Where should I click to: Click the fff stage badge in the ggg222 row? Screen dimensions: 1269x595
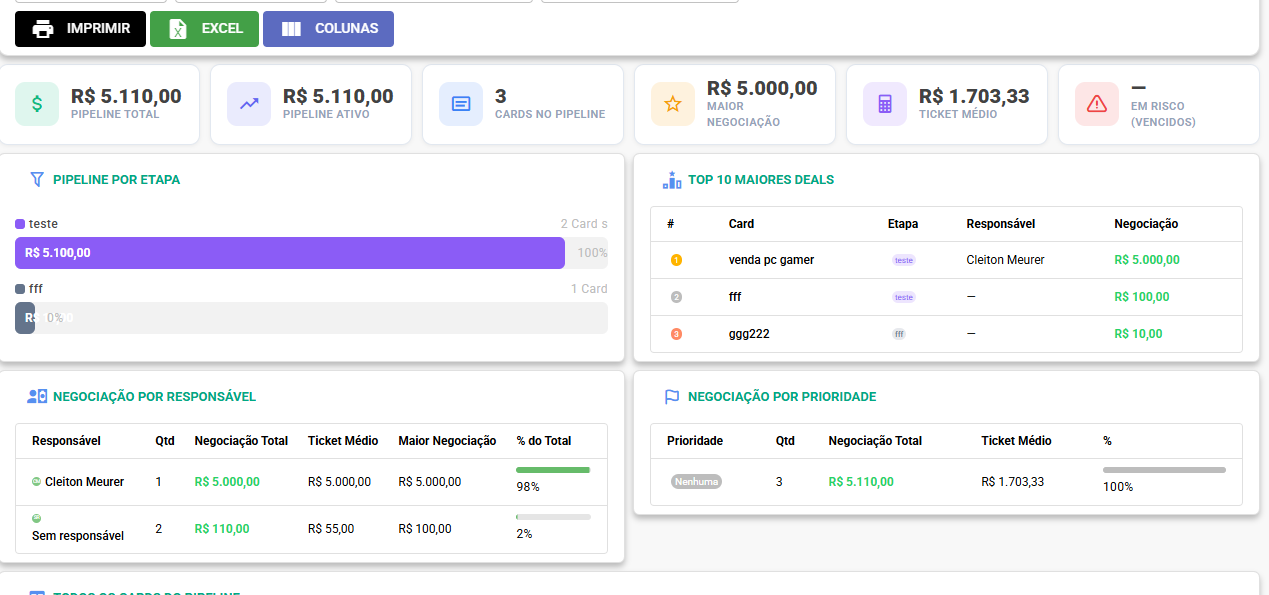pos(899,334)
